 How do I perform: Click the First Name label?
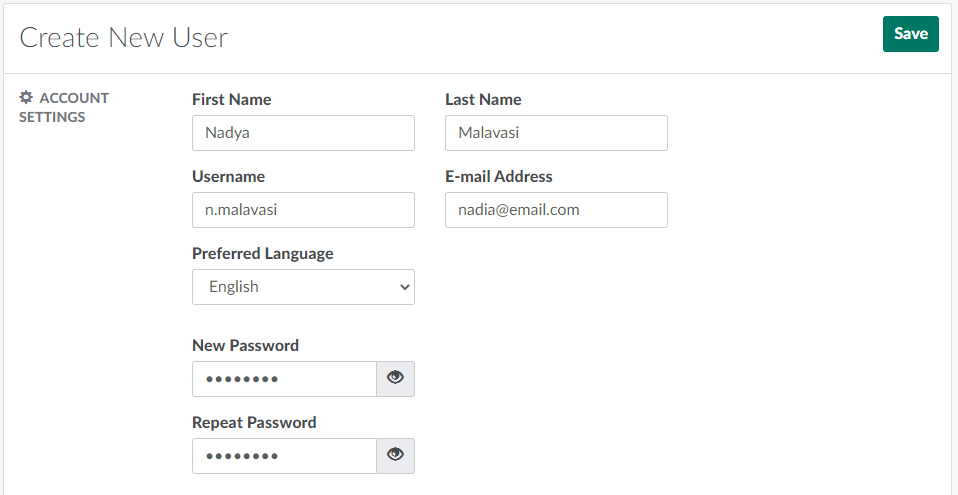coord(231,100)
